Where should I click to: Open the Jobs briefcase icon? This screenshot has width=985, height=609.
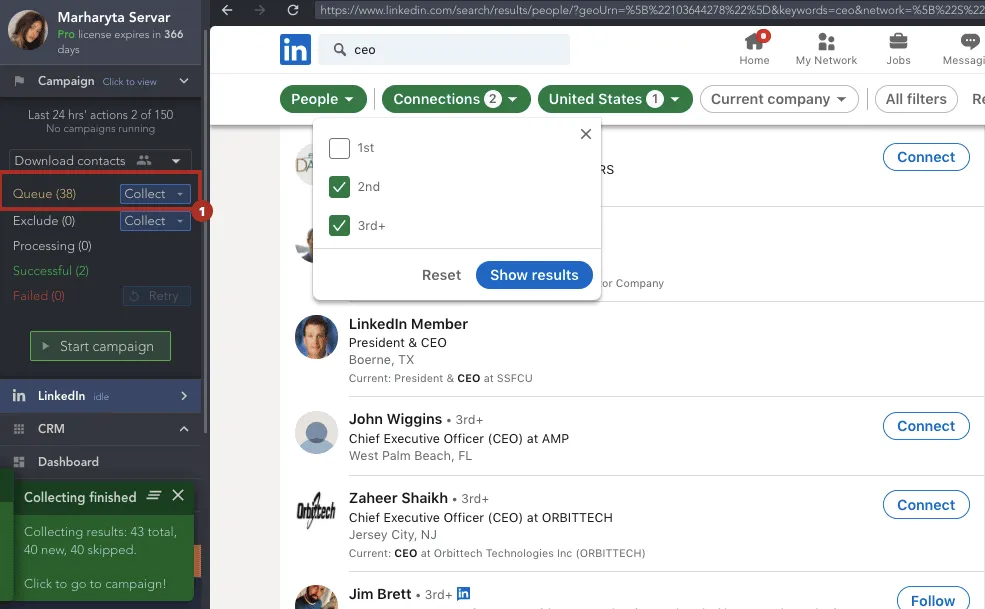[898, 41]
